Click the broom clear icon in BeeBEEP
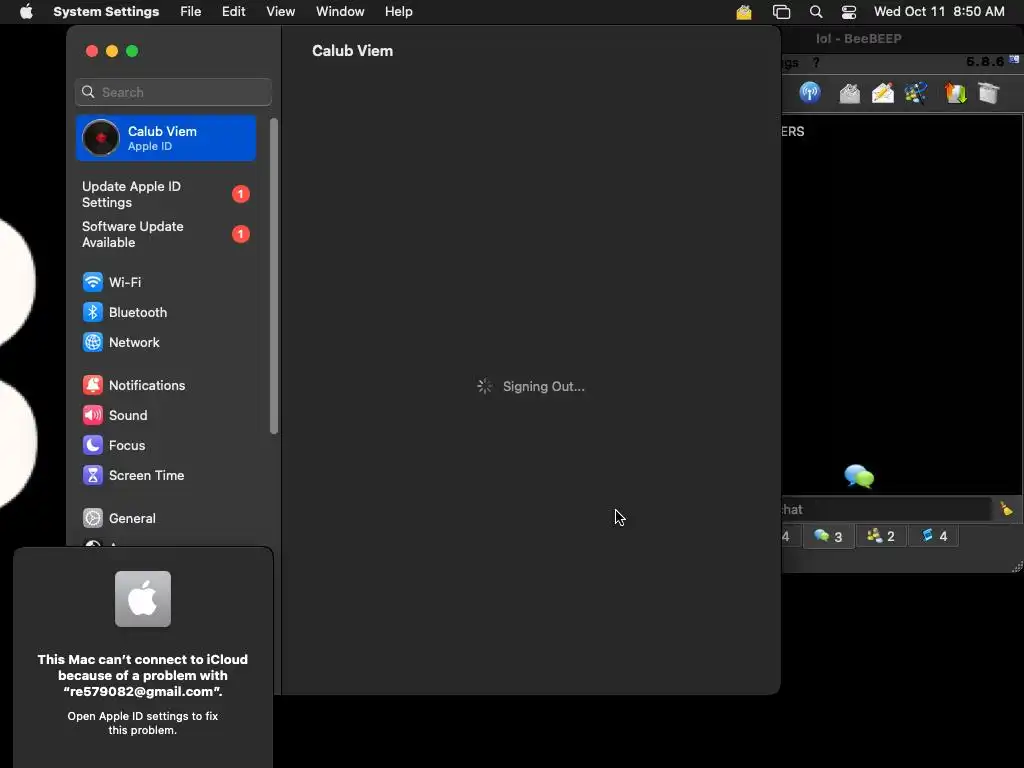The height and width of the screenshot is (768, 1024). (x=1006, y=509)
